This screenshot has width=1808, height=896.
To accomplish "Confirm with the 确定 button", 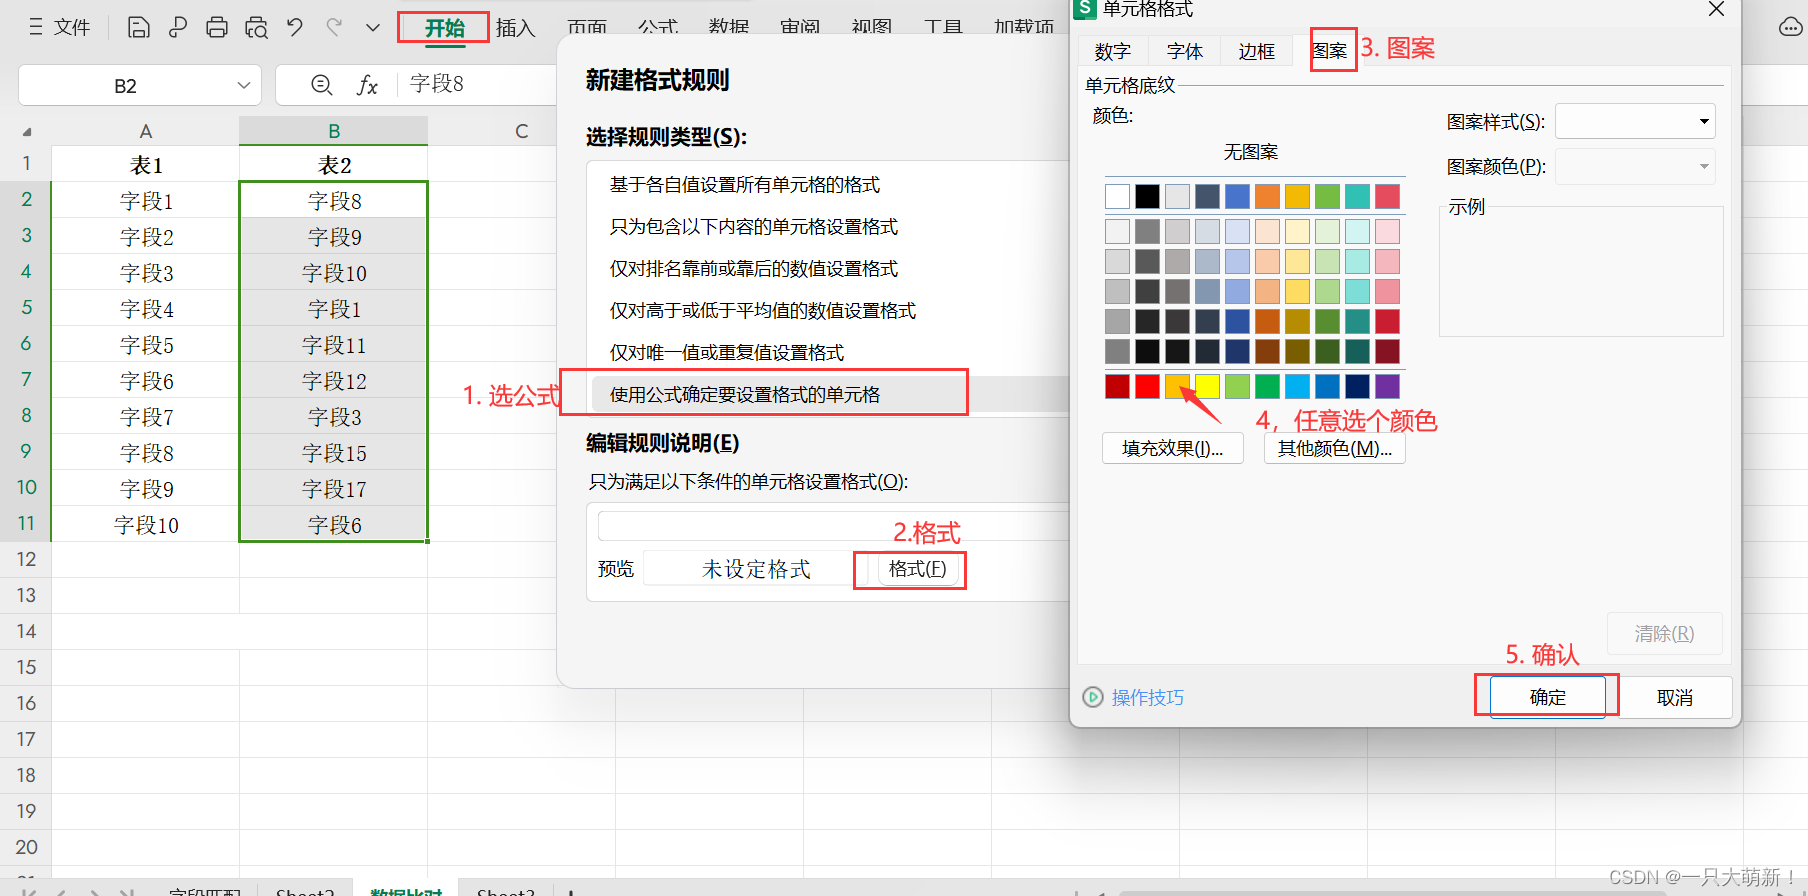I will (1547, 697).
